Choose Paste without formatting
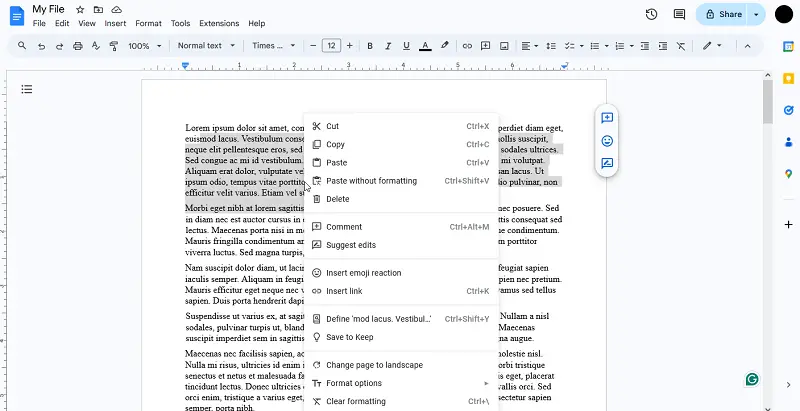This screenshot has height=411, width=800. [x=401, y=181]
